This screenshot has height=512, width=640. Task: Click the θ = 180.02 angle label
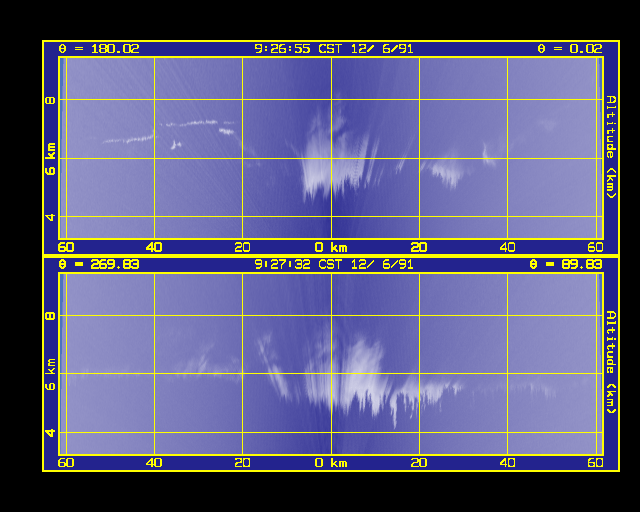99,49
